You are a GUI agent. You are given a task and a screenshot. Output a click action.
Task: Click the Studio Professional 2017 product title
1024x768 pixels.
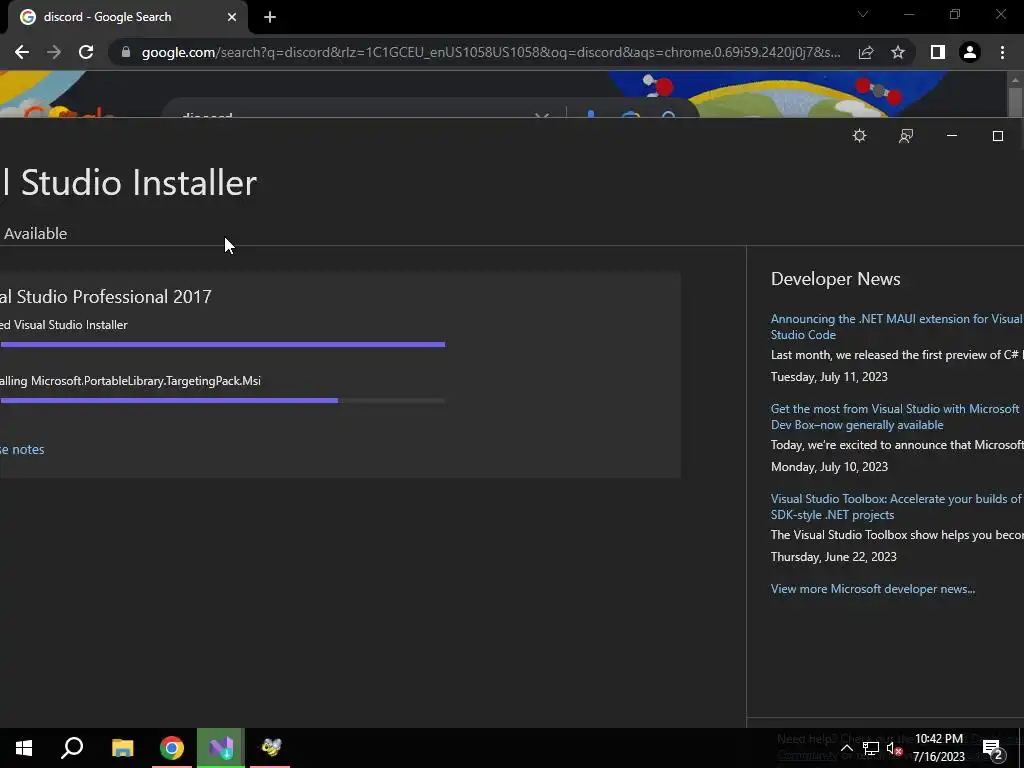coord(106,296)
